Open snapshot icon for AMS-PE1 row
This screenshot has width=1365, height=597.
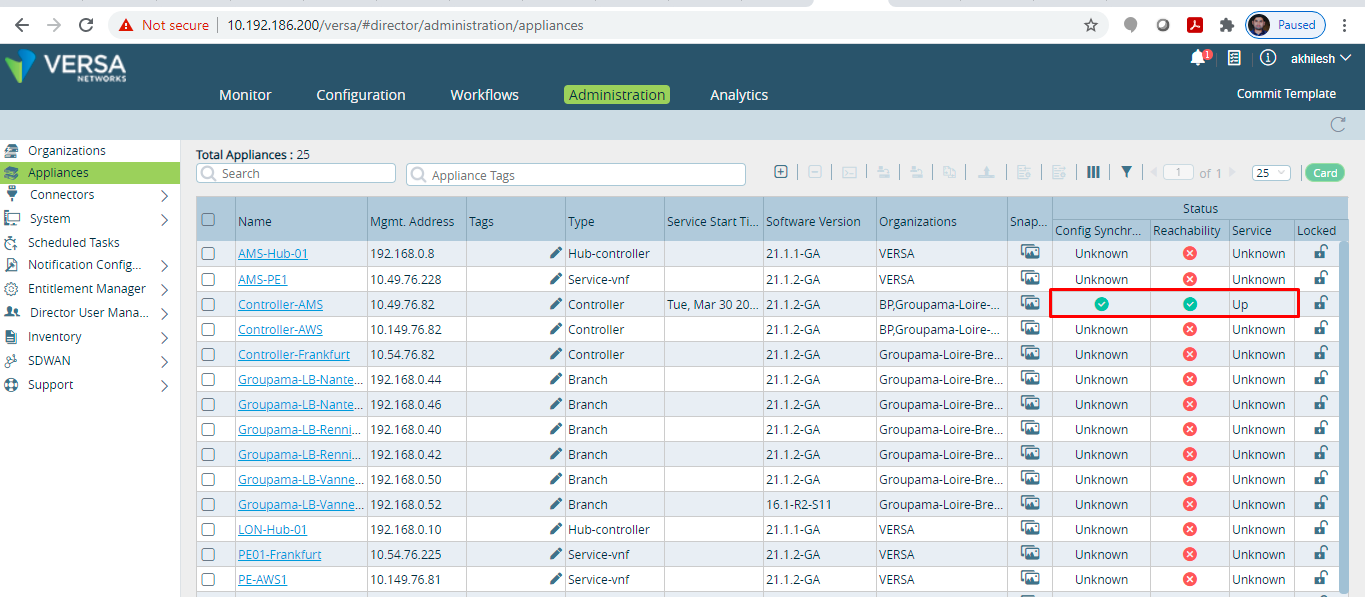(1029, 278)
